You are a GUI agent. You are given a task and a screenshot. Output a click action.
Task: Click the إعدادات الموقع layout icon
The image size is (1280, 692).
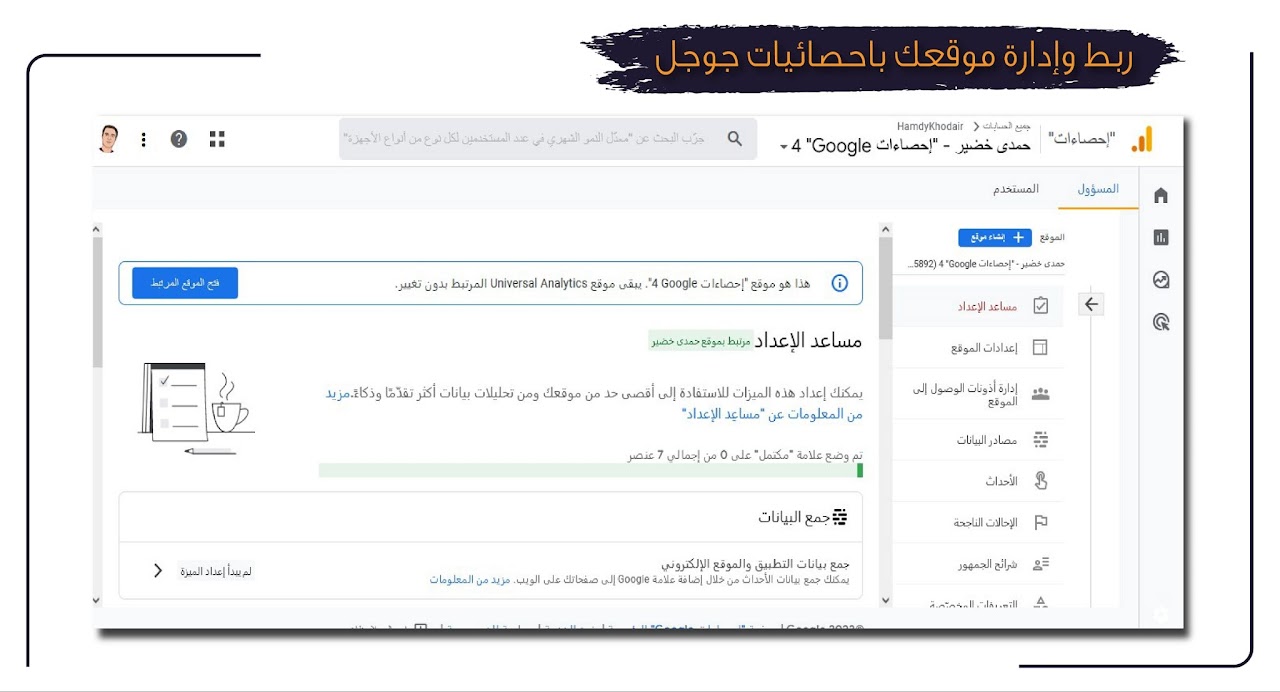coord(1040,348)
